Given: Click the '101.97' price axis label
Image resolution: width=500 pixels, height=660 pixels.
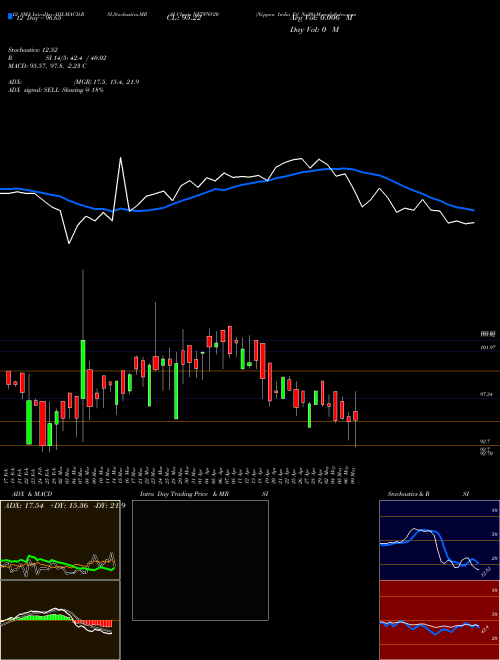Looking at the screenshot, I should point(487,347).
